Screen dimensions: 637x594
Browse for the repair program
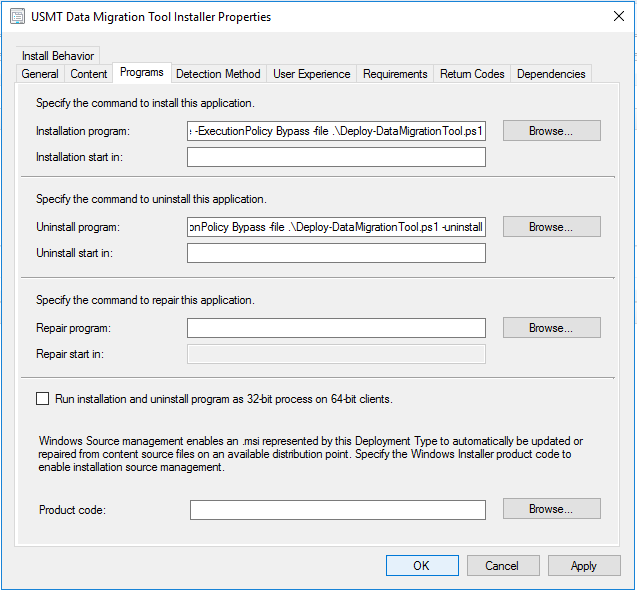pos(551,328)
